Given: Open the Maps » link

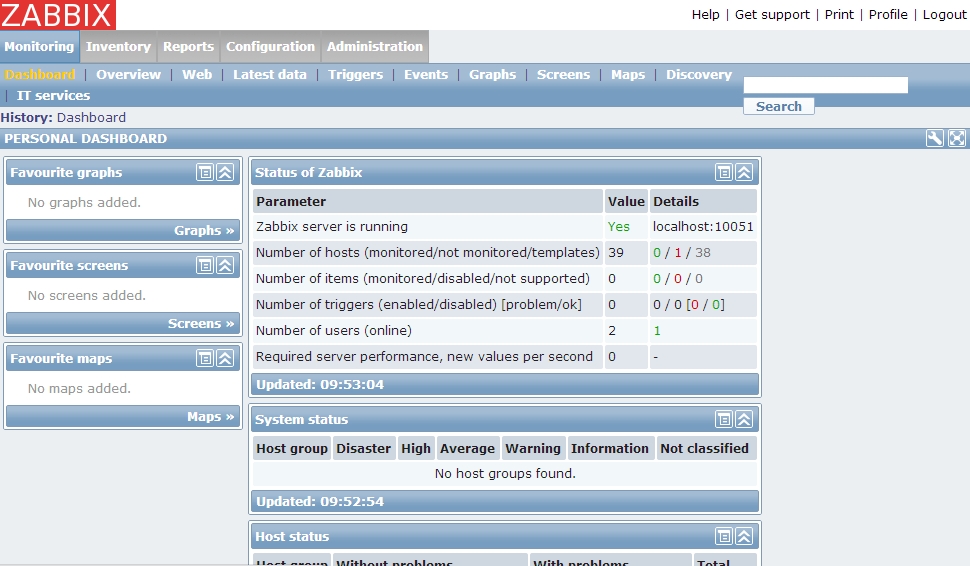Looking at the screenshot, I should point(211,416).
